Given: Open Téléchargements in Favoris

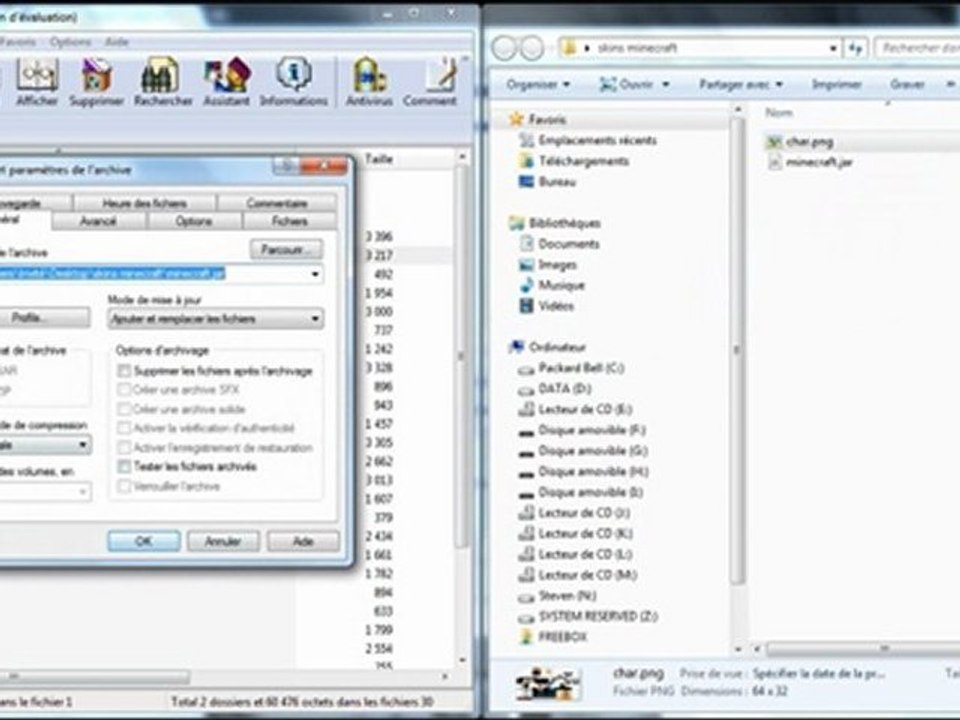Looking at the screenshot, I should pyautogui.click(x=574, y=161).
